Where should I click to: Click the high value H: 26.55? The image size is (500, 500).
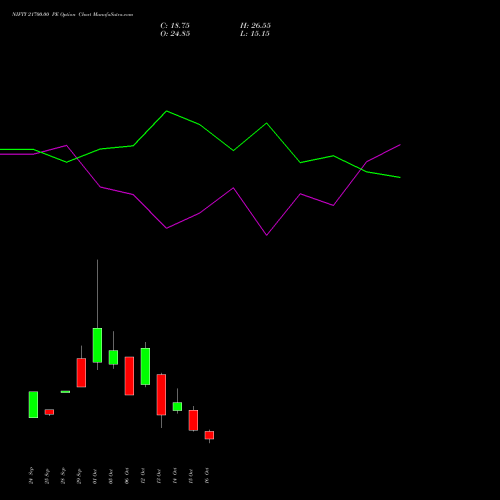[x=255, y=26]
